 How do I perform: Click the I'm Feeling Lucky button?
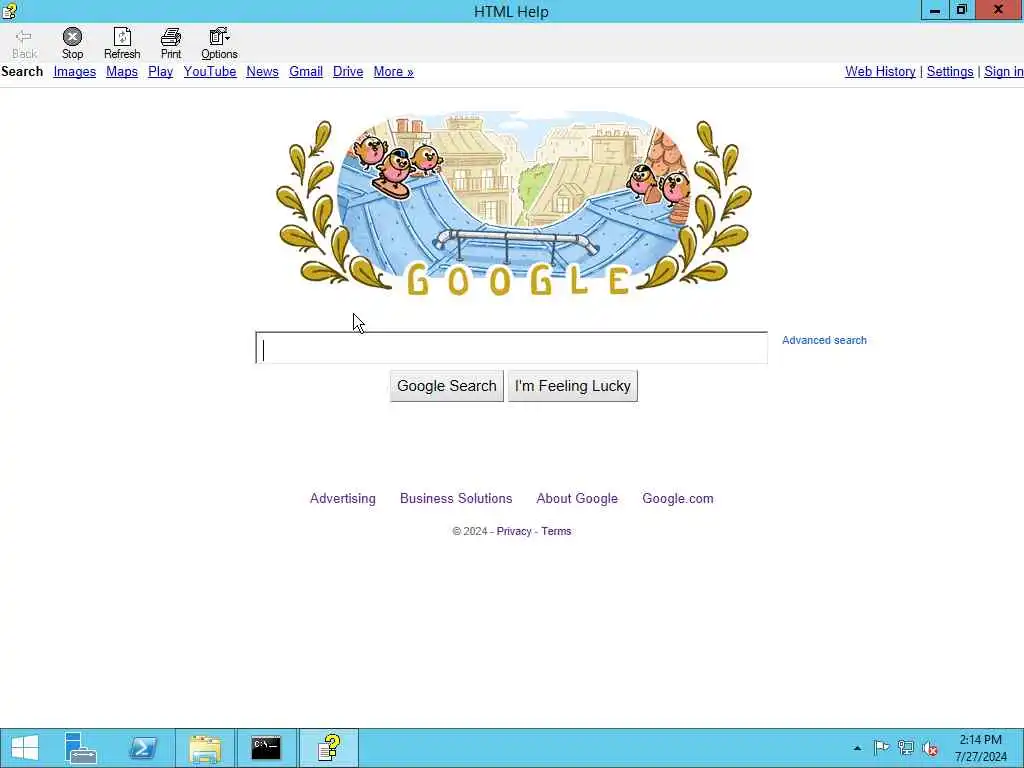573,386
